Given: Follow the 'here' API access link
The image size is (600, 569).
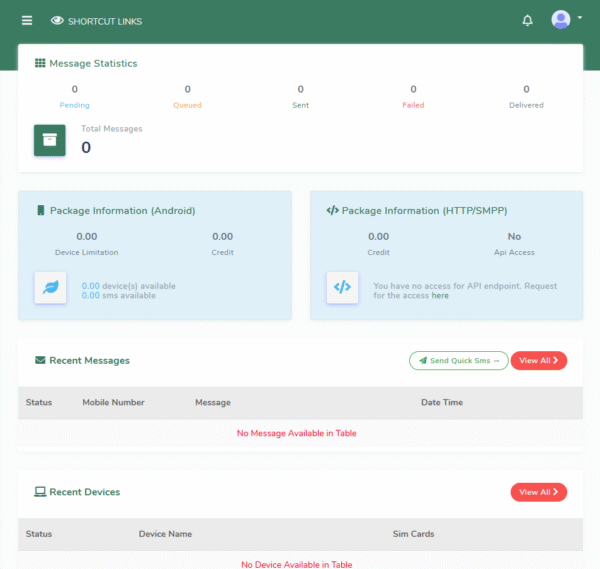Looking at the screenshot, I should coord(440,296).
